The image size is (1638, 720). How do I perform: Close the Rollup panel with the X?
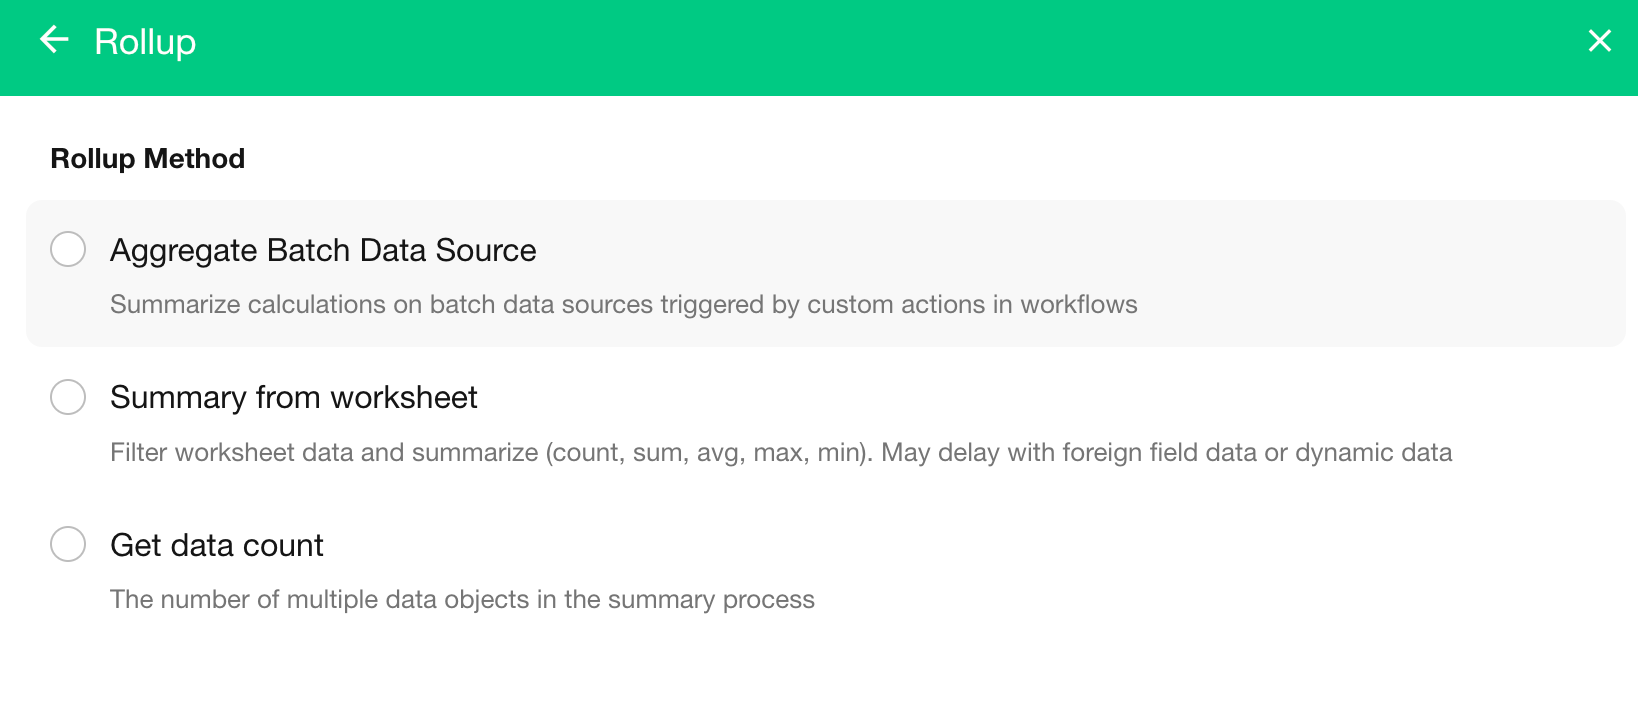coord(1599,40)
